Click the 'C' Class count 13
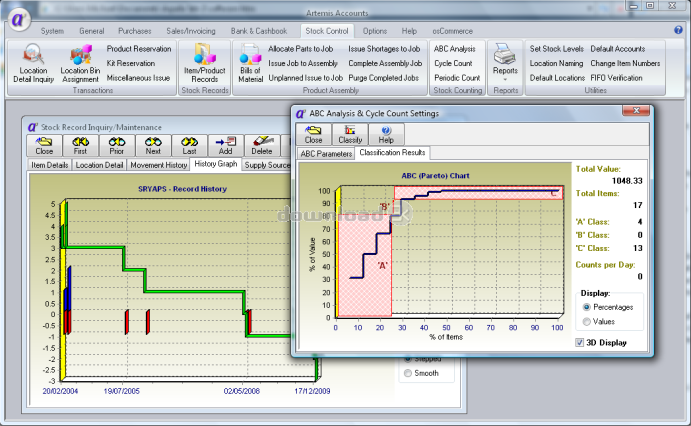This screenshot has width=691, height=426. pos(638,248)
